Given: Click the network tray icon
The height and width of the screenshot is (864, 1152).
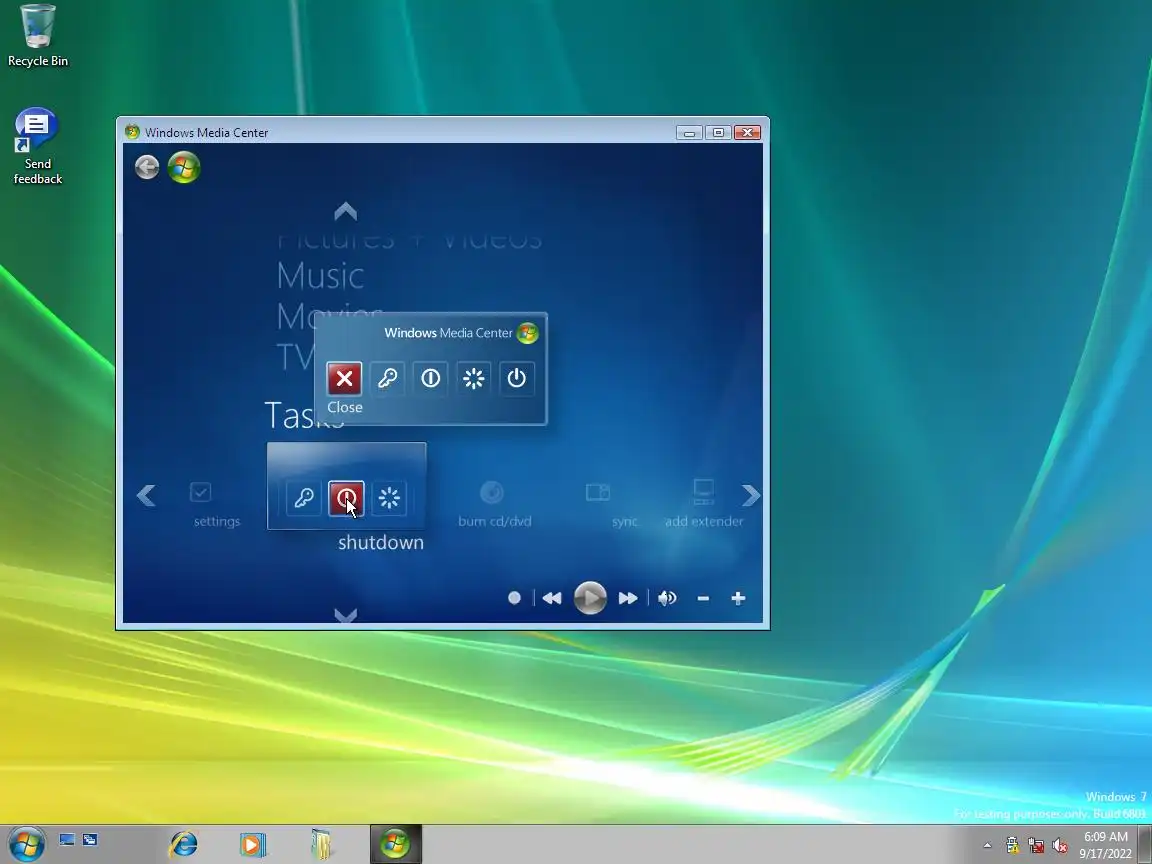Looking at the screenshot, I should 1036,846.
